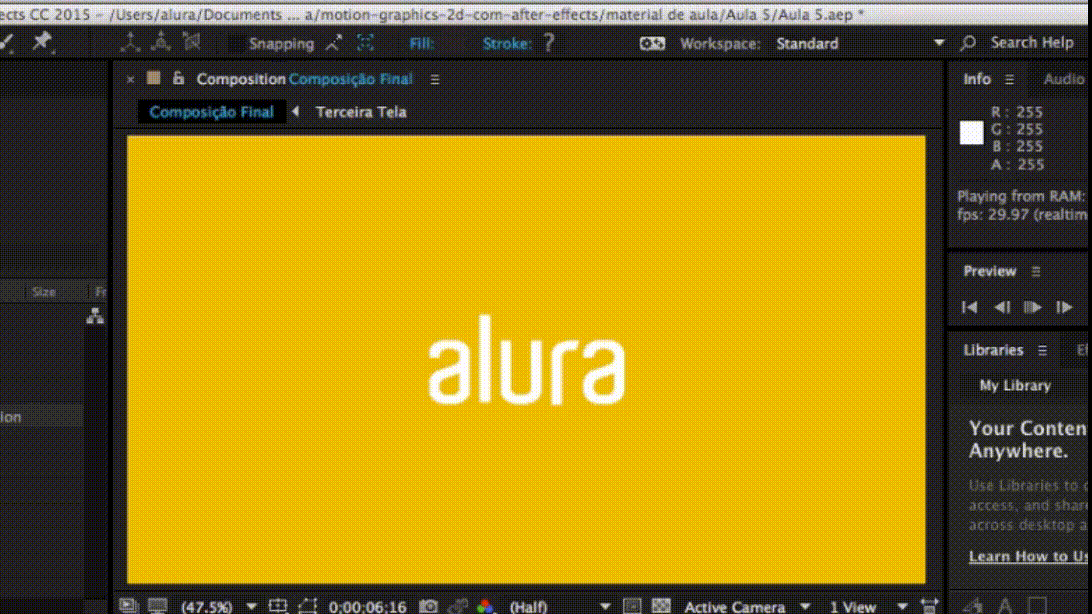Image resolution: width=1092 pixels, height=614 pixels.
Task: Toggle the transparency grid button
Action: (x=660, y=606)
